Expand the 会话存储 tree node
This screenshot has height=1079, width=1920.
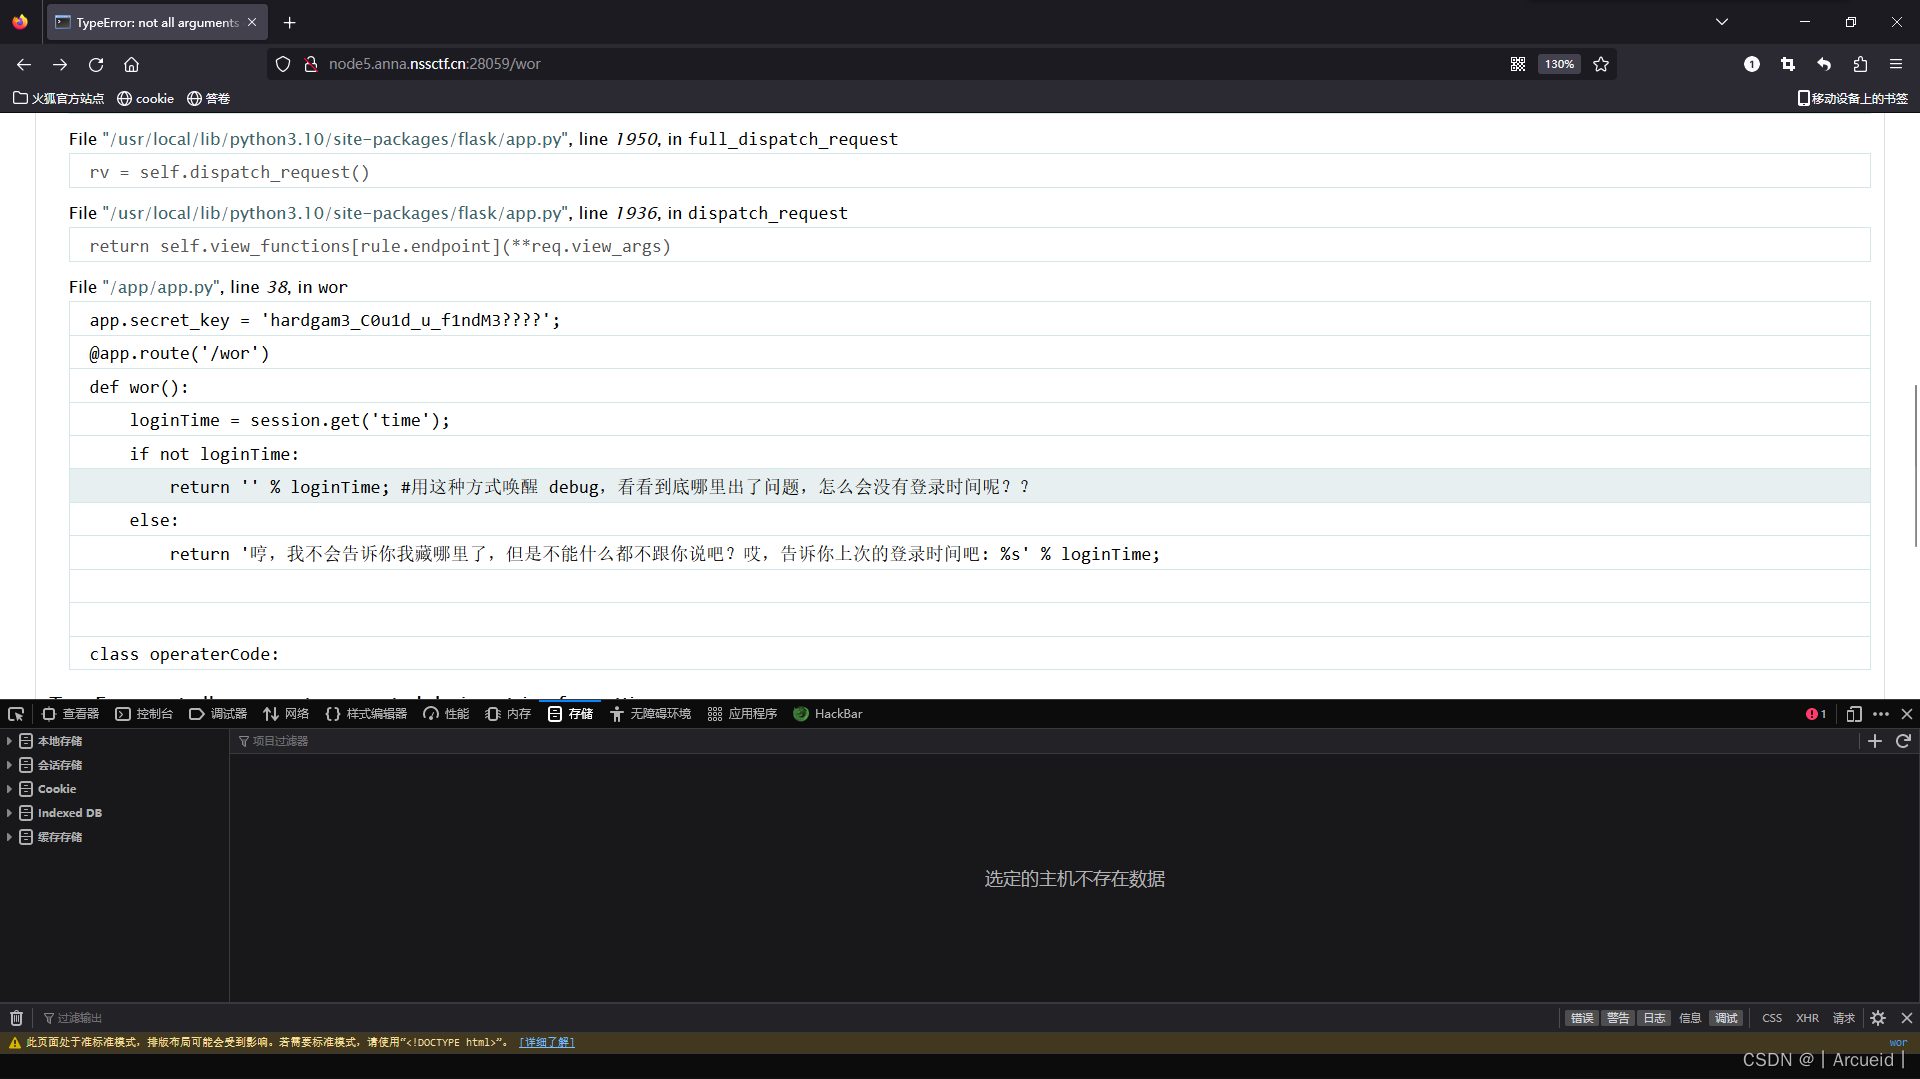(x=9, y=765)
